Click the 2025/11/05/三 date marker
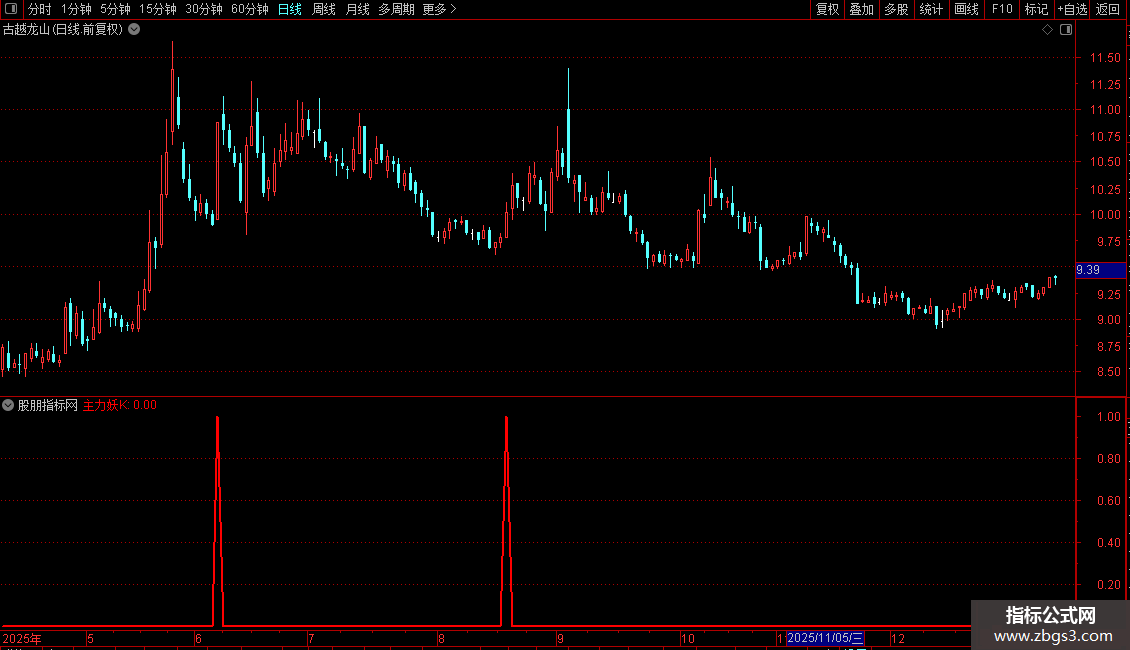 tap(825, 638)
